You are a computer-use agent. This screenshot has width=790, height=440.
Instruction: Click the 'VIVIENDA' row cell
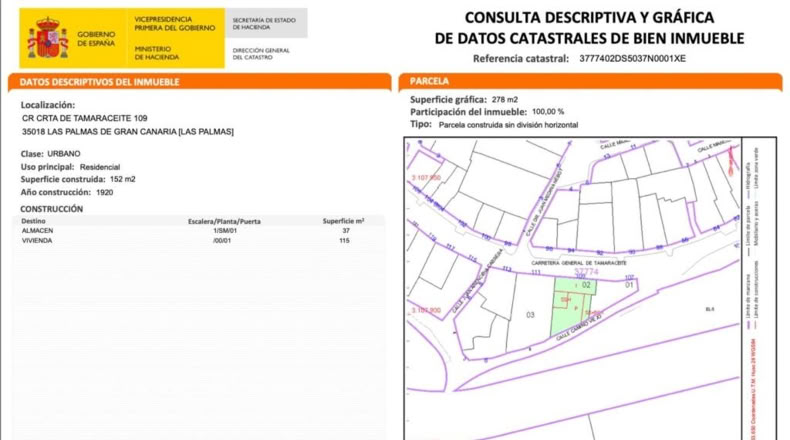[x=37, y=240]
